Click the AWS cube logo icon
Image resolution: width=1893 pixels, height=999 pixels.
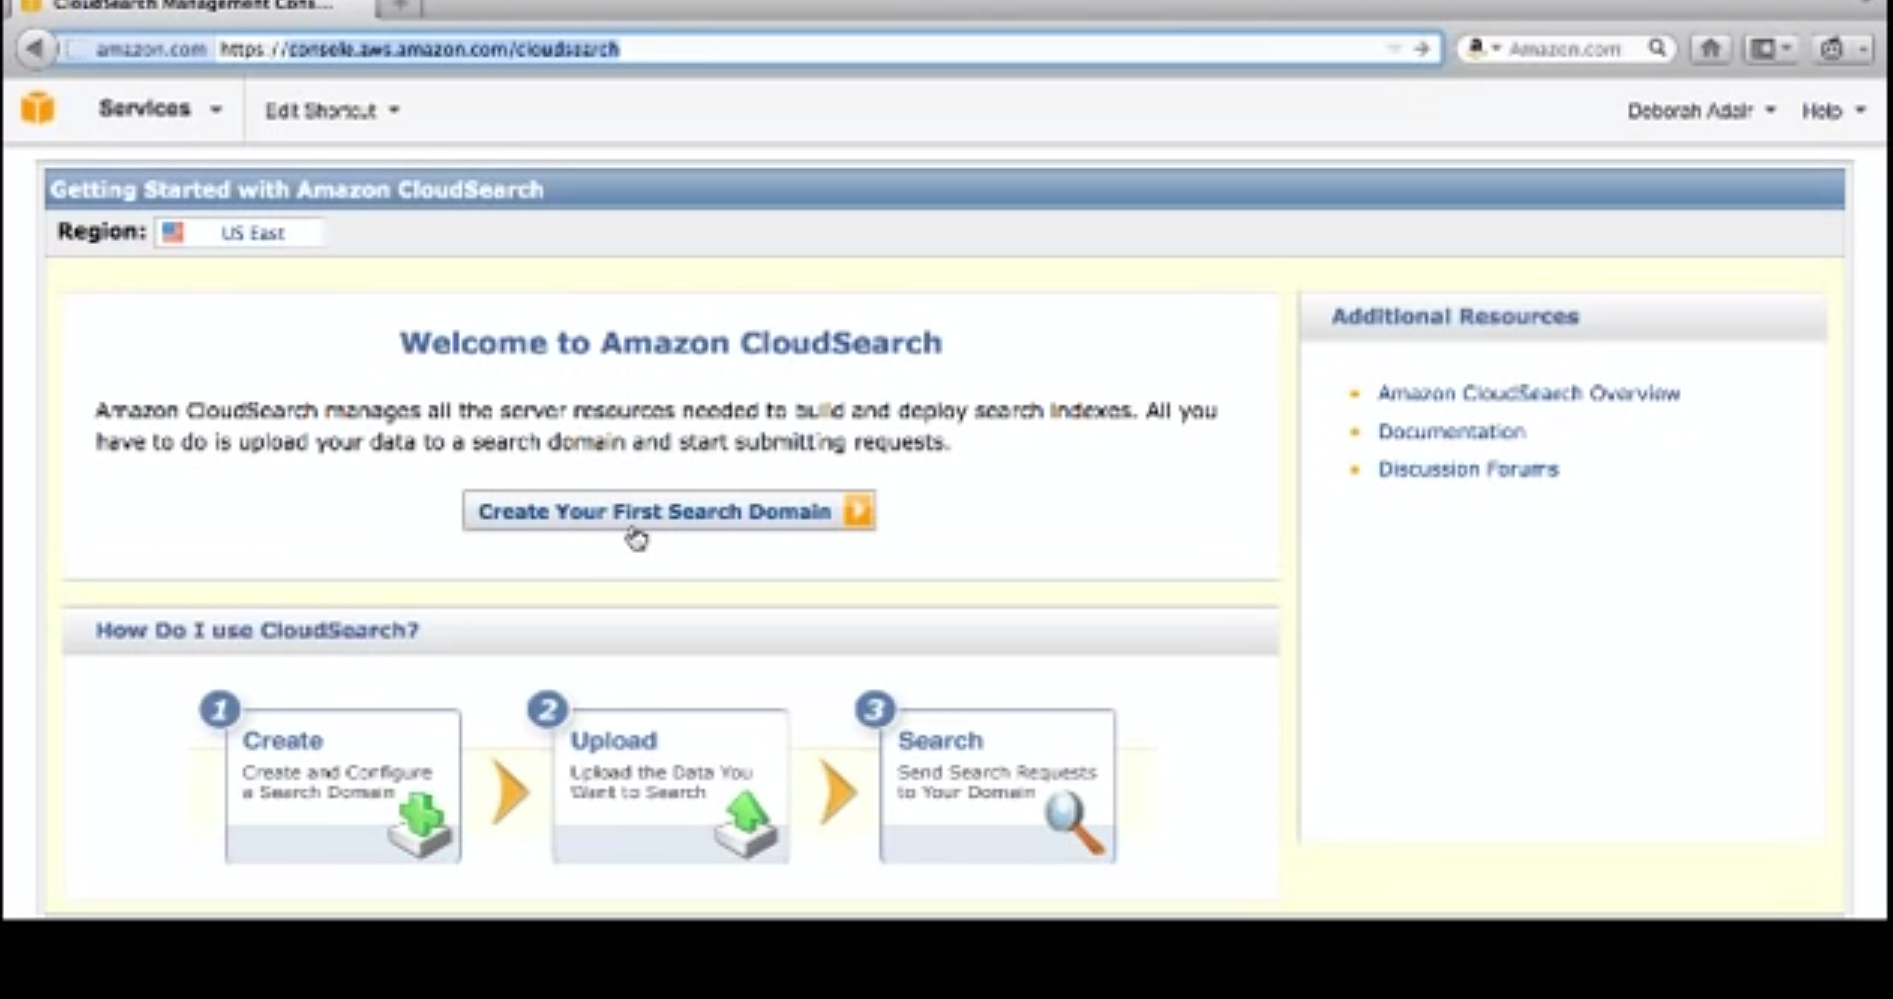point(39,108)
